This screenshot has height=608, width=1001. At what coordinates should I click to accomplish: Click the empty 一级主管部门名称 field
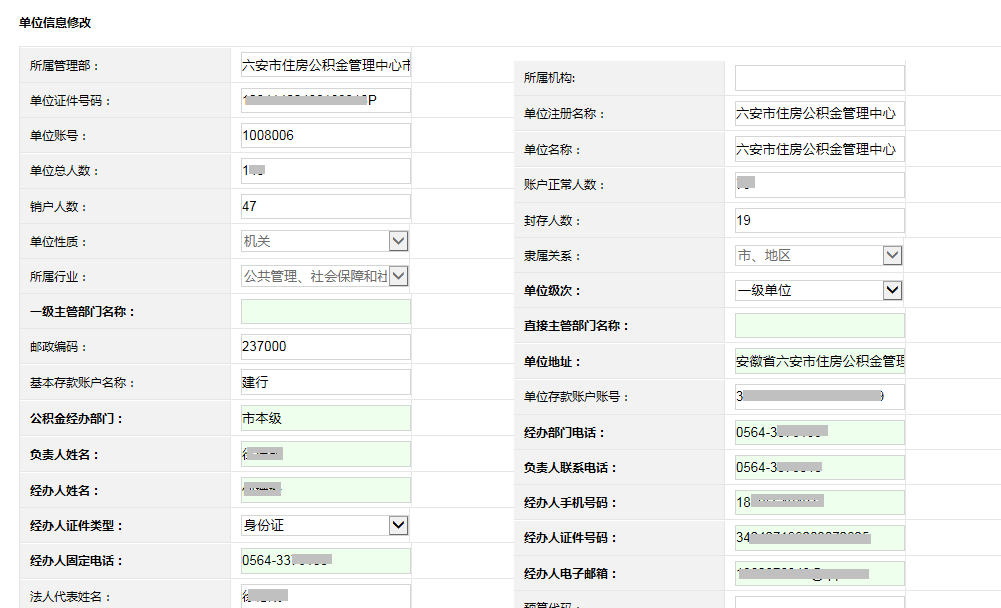325,311
